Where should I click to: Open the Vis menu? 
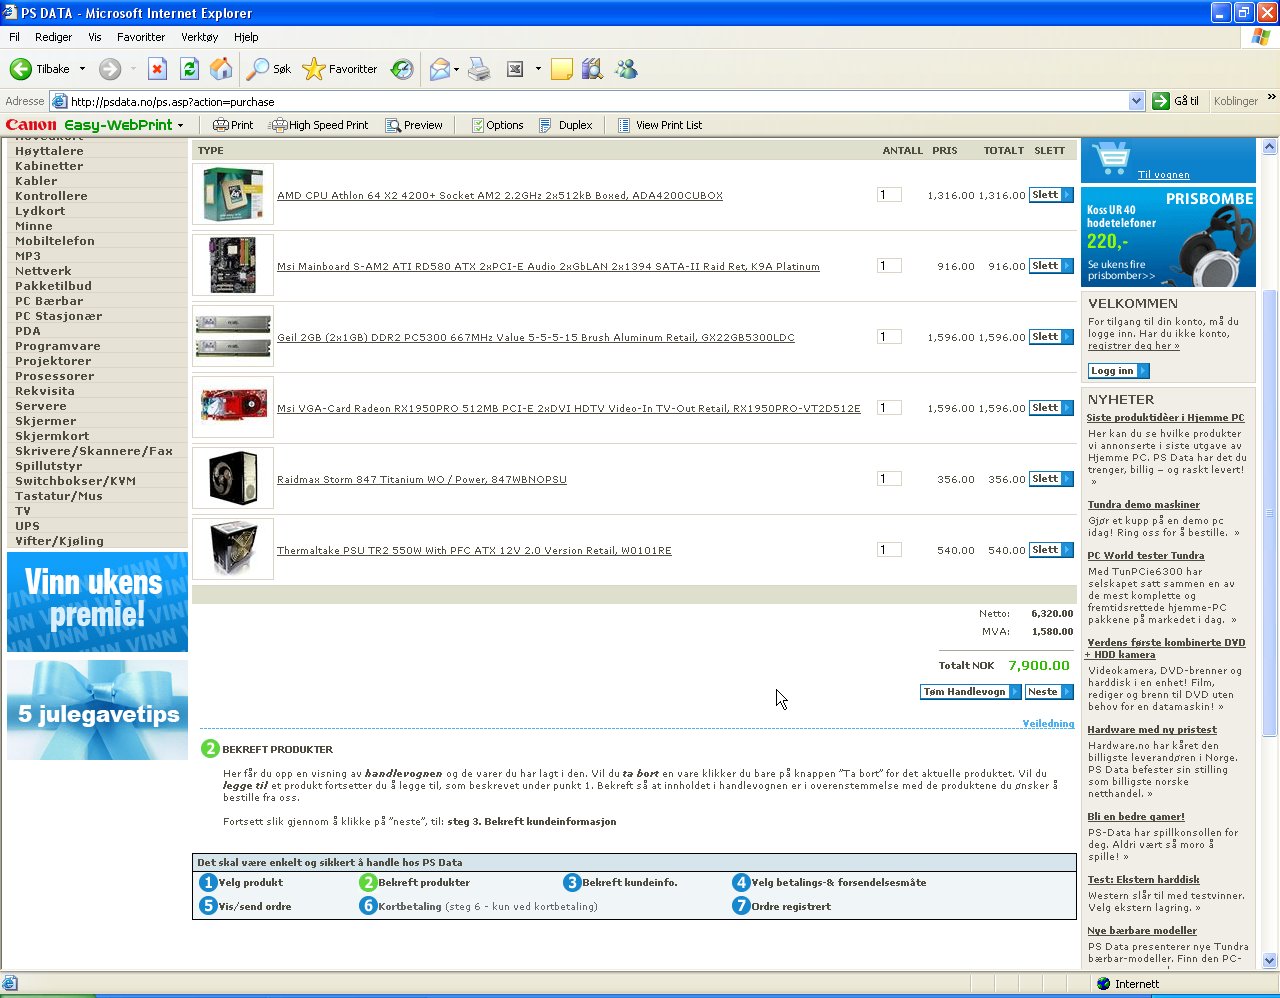pos(95,37)
